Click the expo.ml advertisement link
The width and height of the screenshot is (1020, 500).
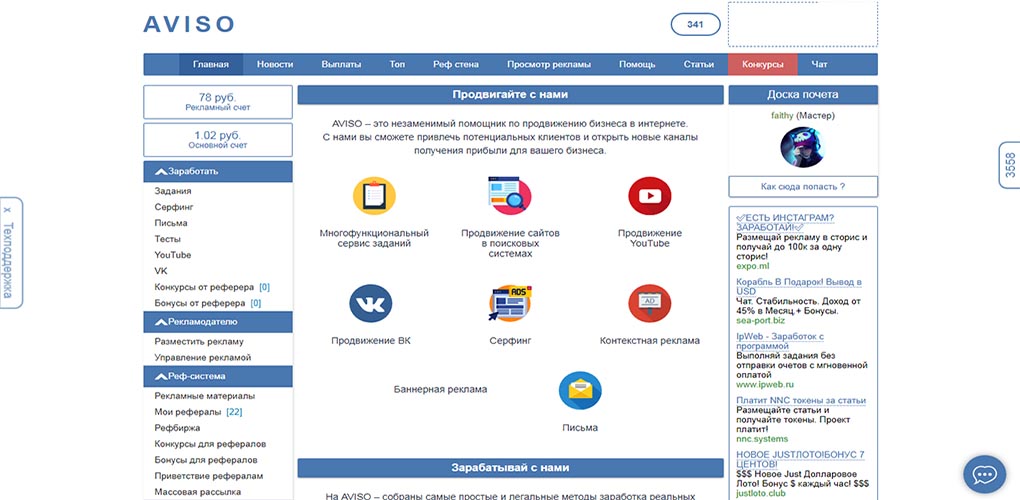click(753, 266)
